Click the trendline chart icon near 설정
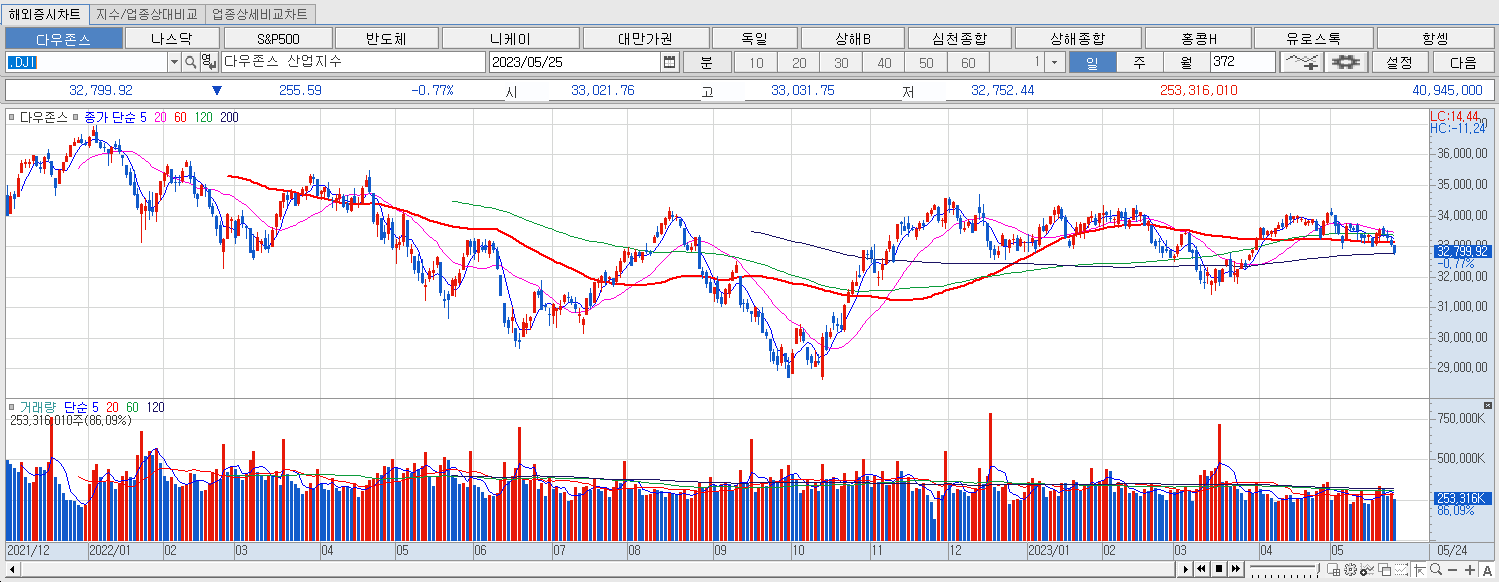Viewport: 1499px width, 582px height. pos(1303,61)
